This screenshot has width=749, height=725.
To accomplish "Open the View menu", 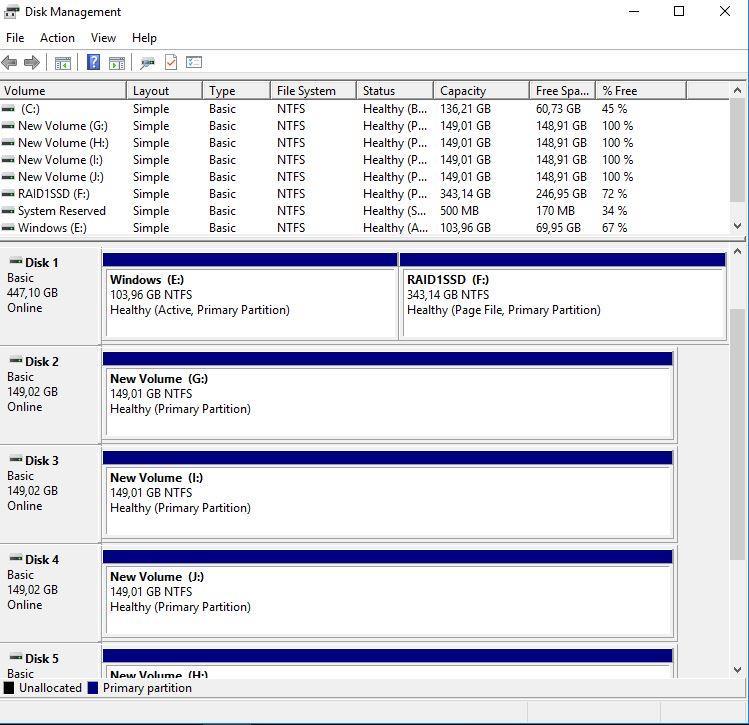I will [103, 38].
